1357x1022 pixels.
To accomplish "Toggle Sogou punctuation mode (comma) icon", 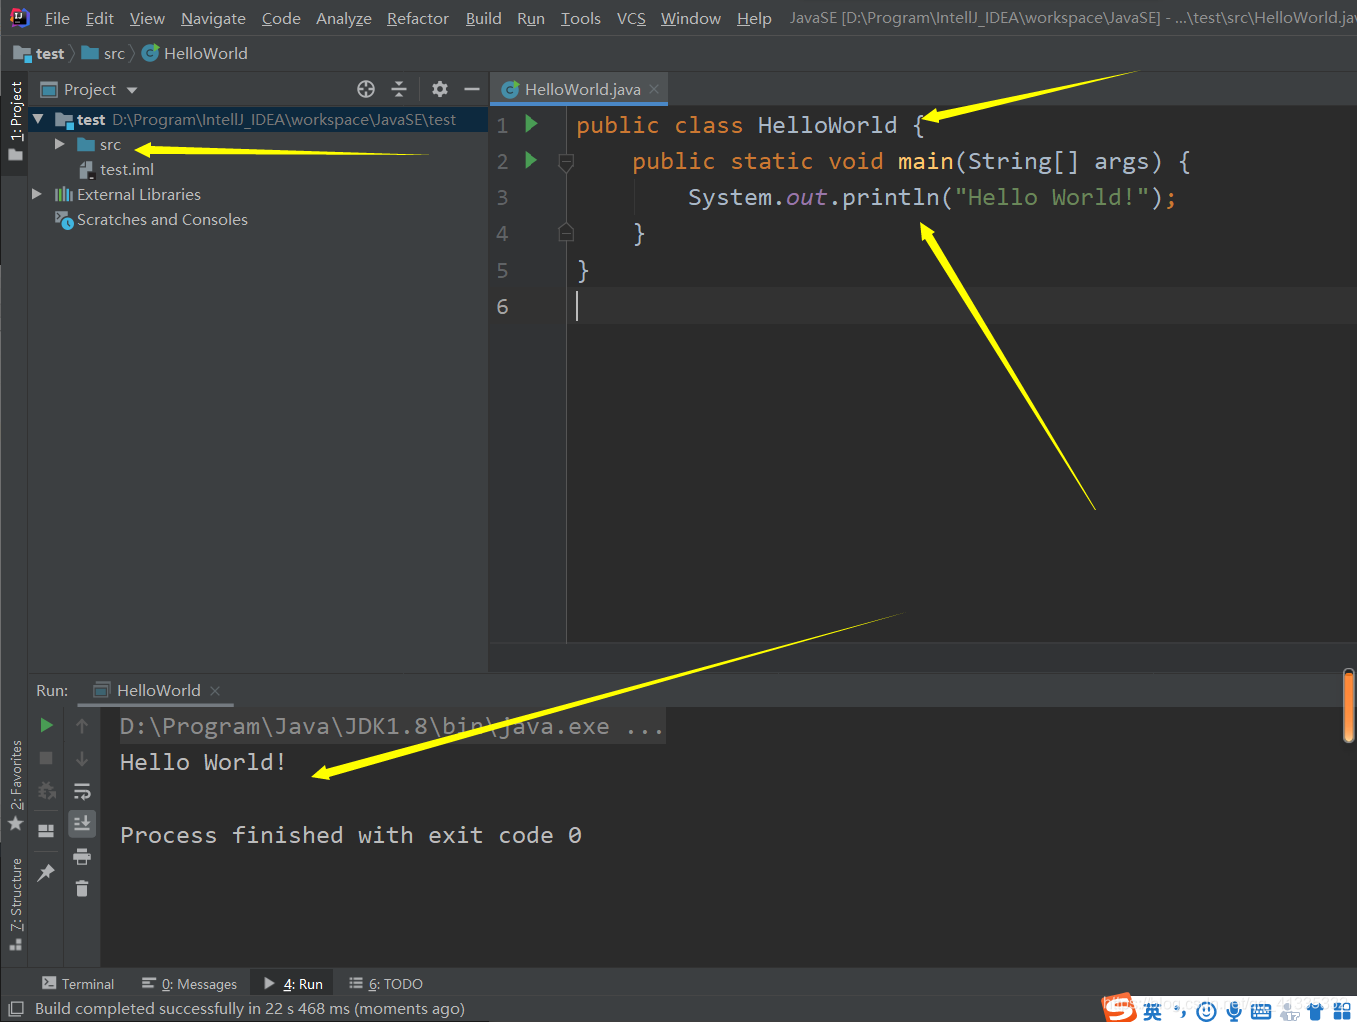I will (x=1180, y=1012).
